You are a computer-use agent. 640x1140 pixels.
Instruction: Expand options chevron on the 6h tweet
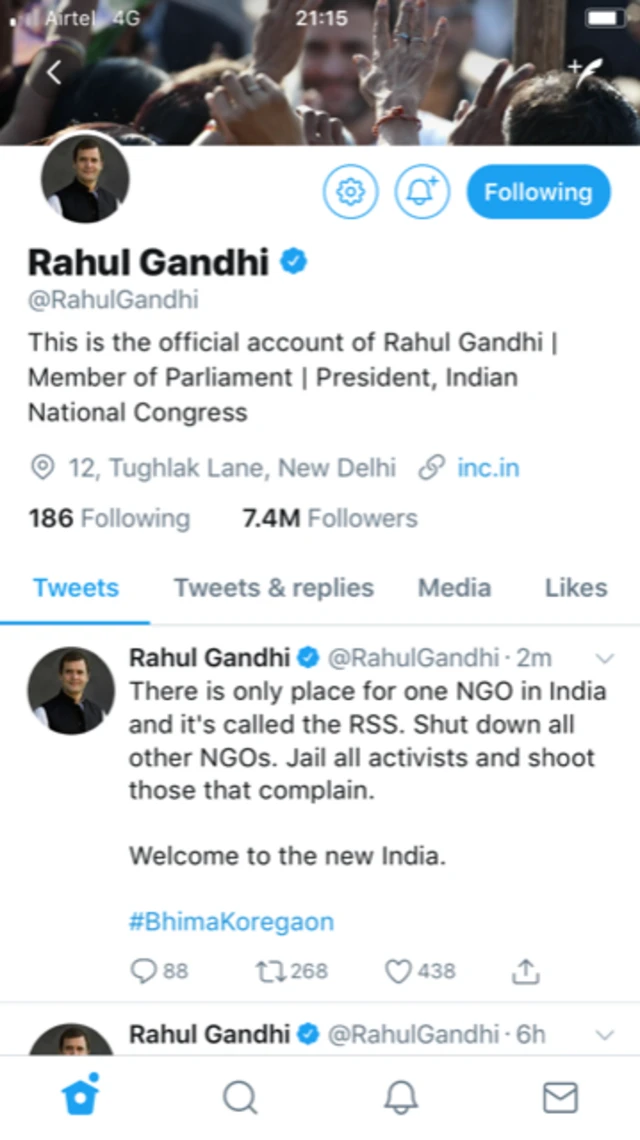(604, 1035)
